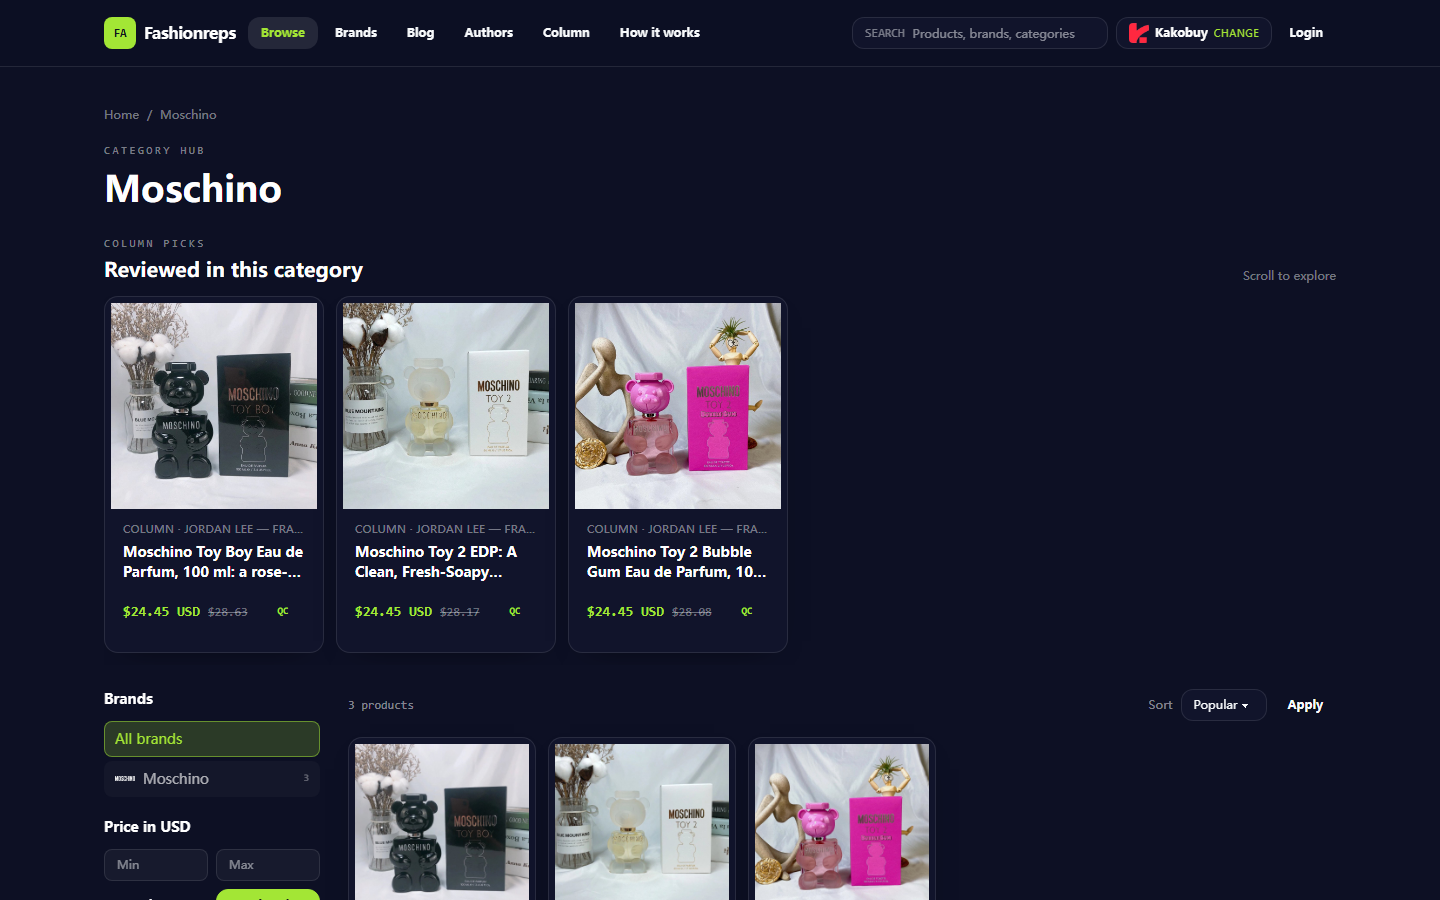
Task: Open Moschino Toy 2 EDP review image
Action: (446, 406)
